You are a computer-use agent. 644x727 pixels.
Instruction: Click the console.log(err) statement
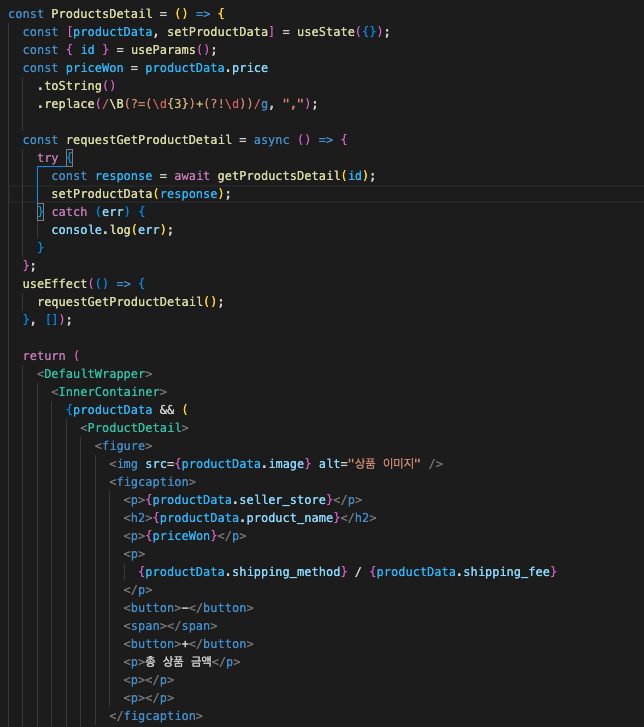click(112, 230)
